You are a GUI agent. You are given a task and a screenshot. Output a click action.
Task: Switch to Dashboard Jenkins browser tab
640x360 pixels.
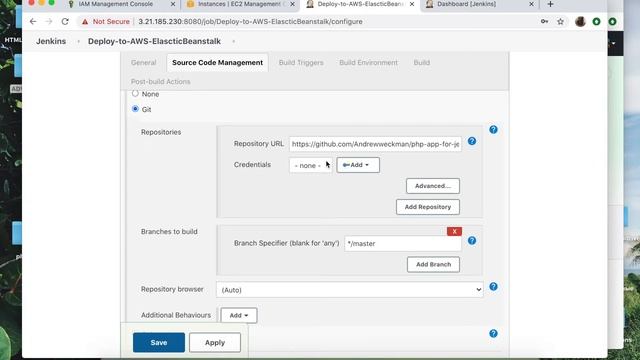(467, 4)
